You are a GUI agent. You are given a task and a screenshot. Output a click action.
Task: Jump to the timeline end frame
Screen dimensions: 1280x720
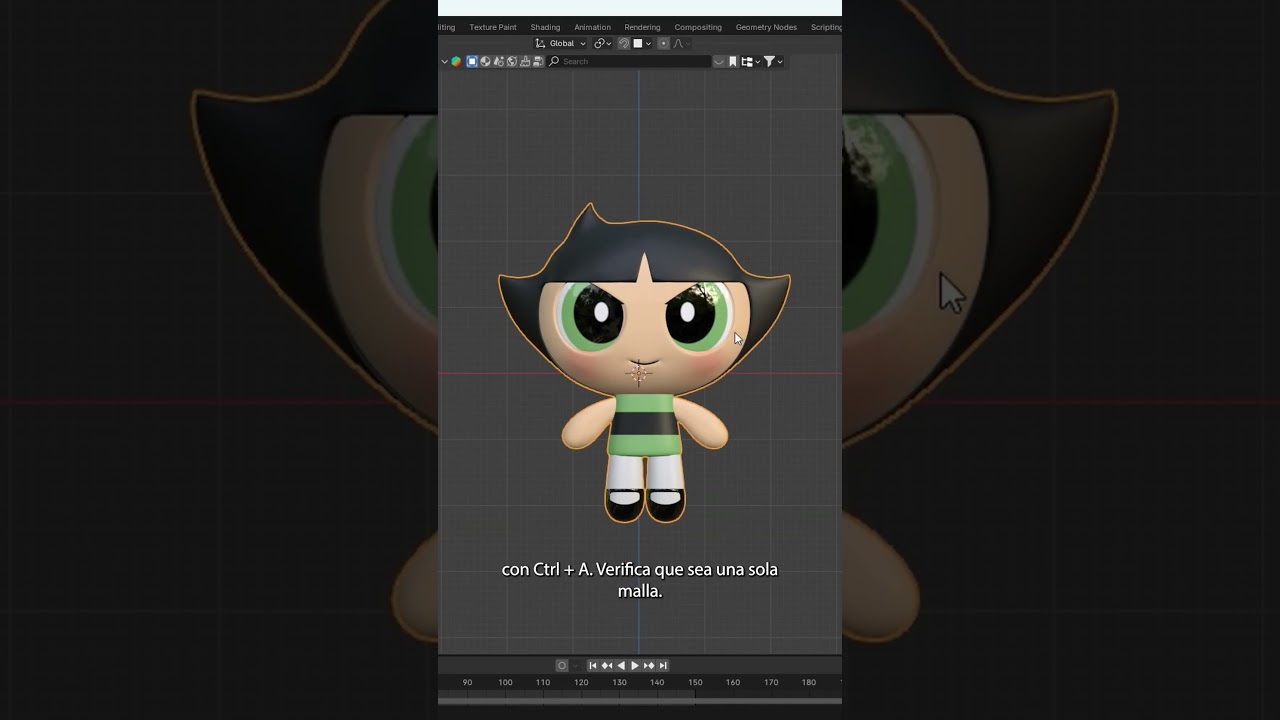click(x=663, y=665)
